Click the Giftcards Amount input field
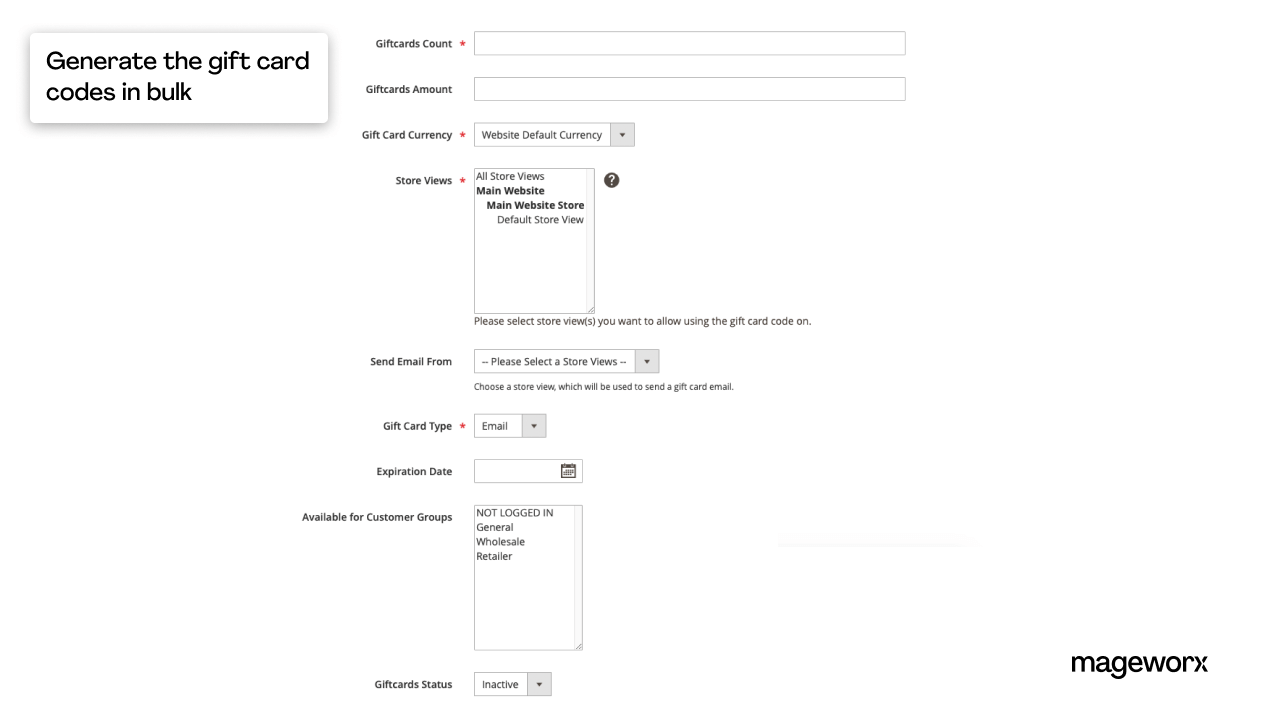Image resolution: width=1288 pixels, height=728 pixels. [689, 89]
